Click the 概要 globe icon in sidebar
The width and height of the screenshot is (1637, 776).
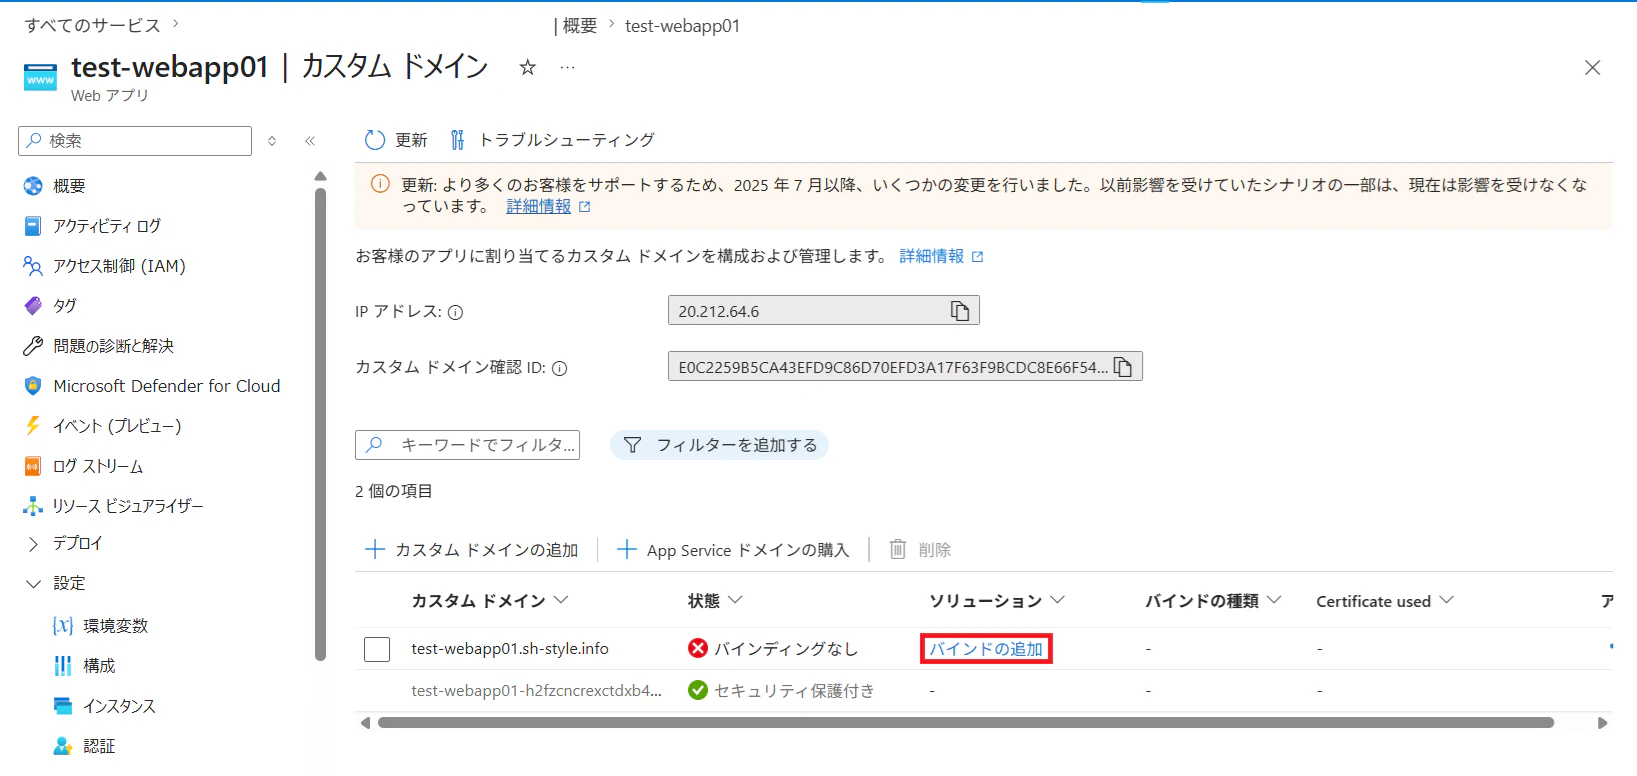pos(33,186)
